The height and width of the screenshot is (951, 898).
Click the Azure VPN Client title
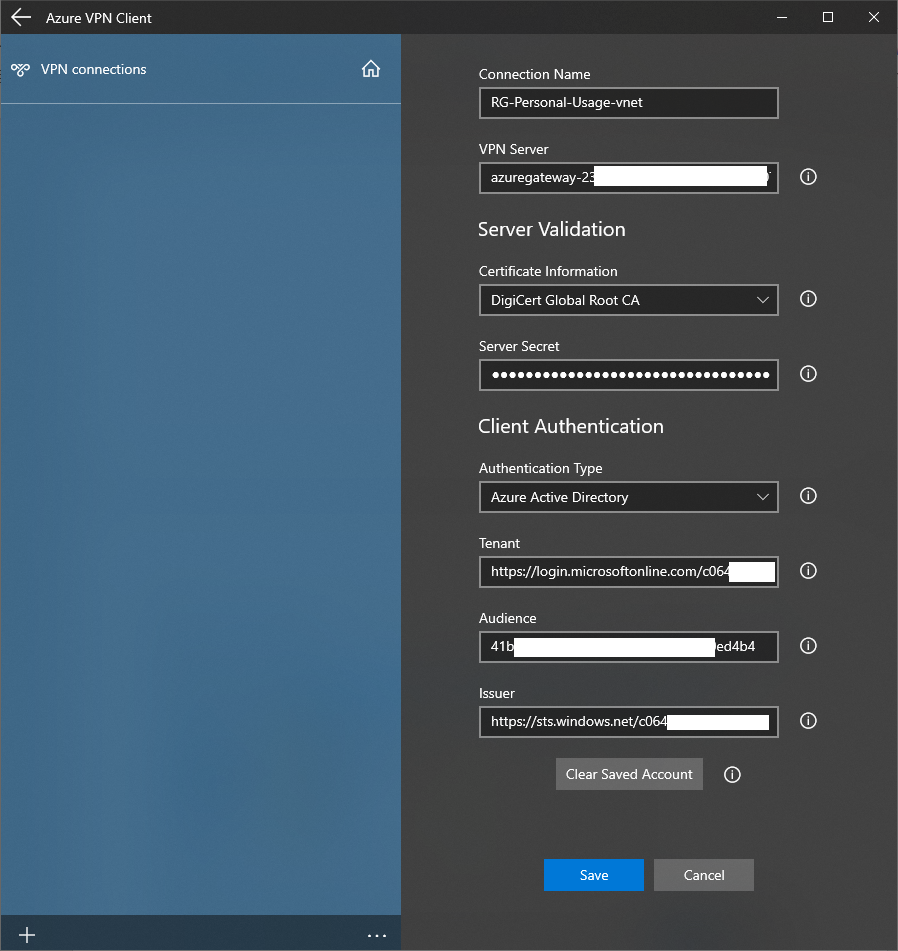[x=99, y=18]
